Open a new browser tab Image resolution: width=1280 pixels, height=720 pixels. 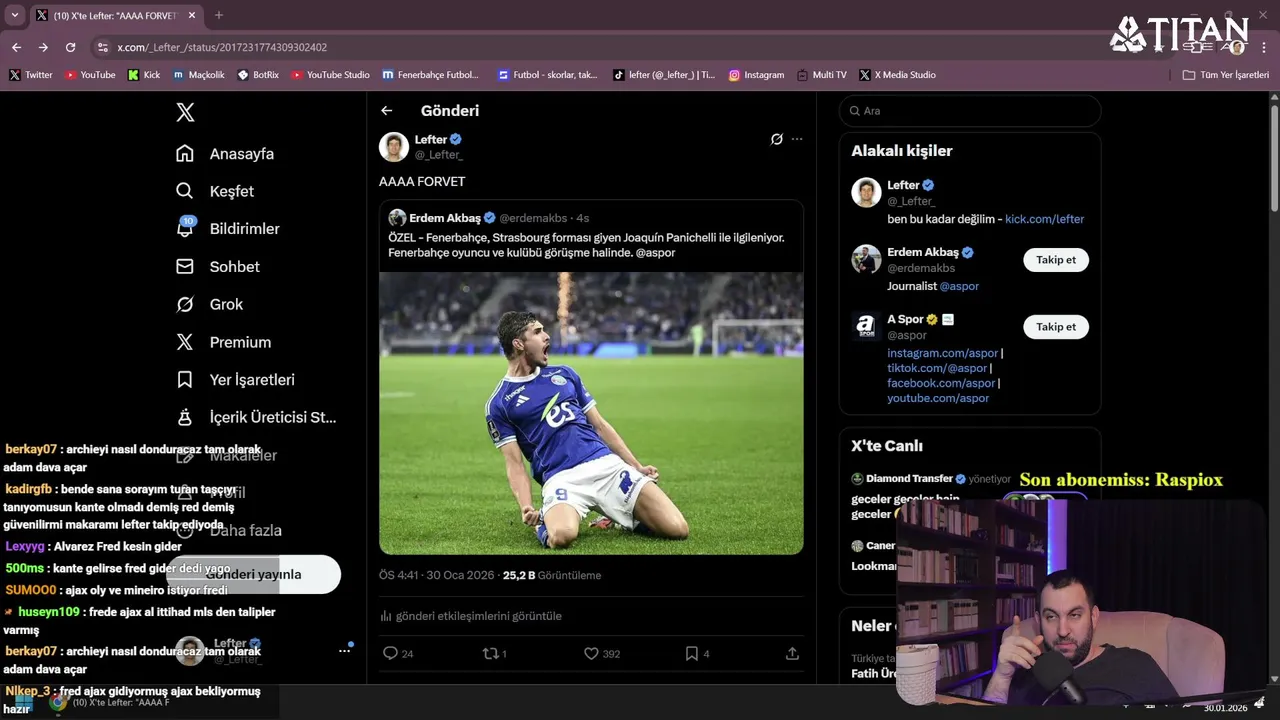(x=219, y=15)
